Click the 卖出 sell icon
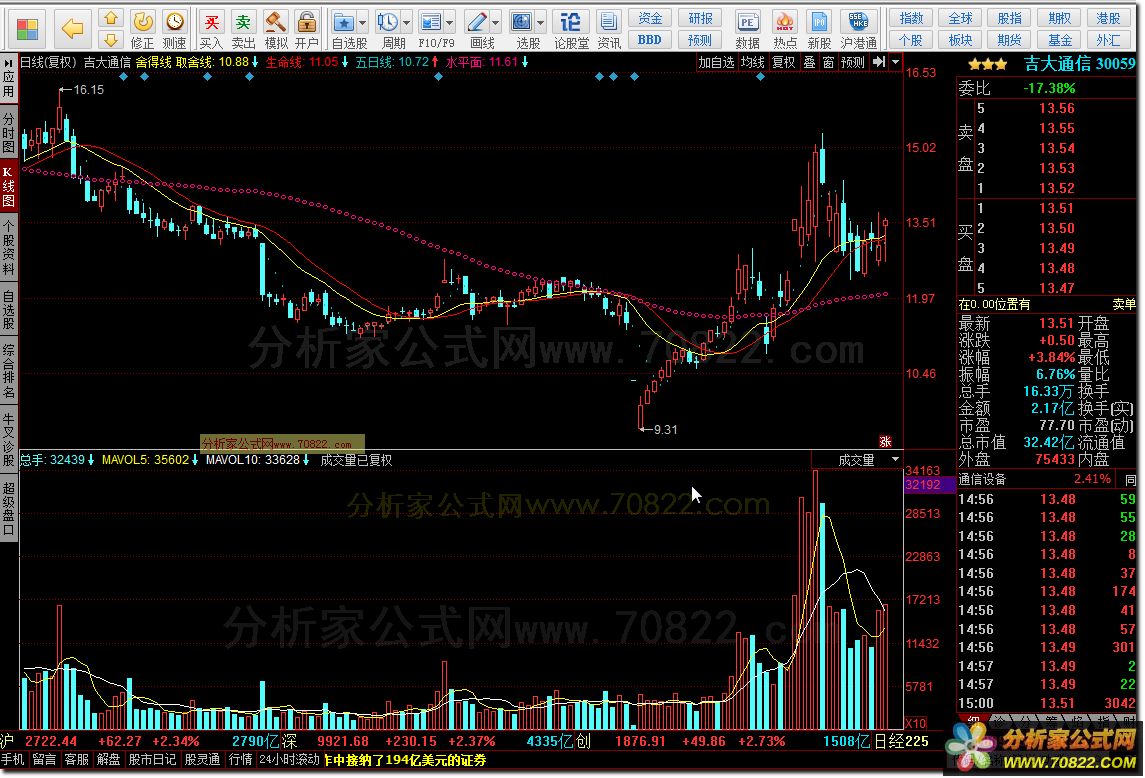Screen dimensions: 1145x778 point(243,30)
